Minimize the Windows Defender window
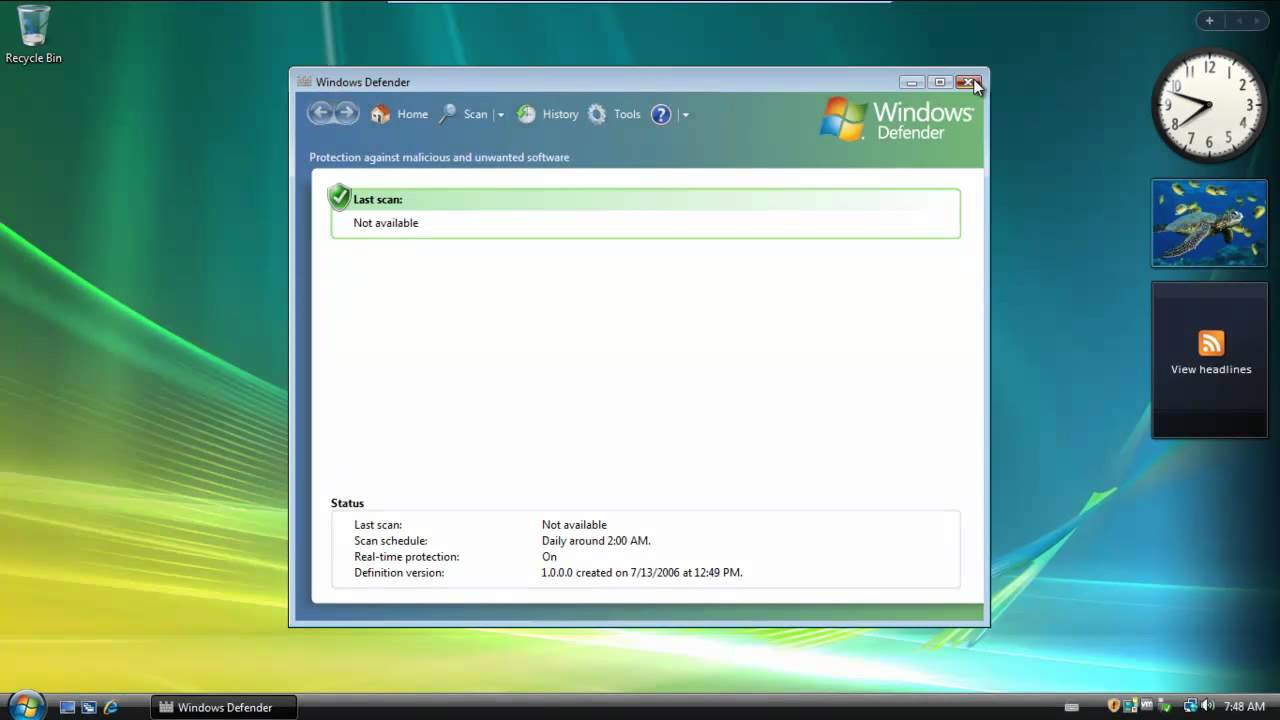This screenshot has width=1280, height=720. point(911,82)
